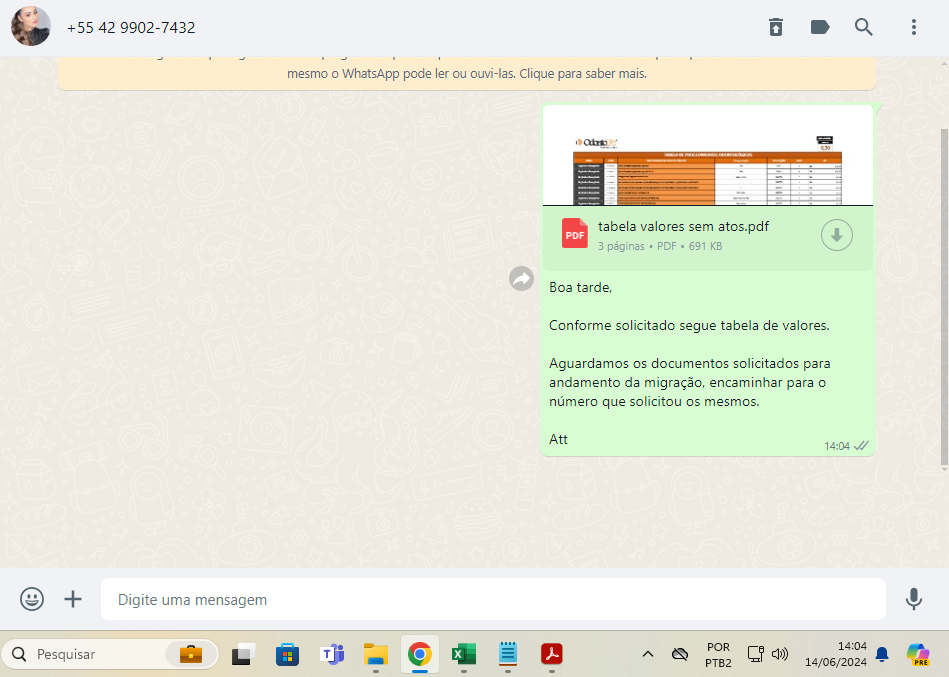Image resolution: width=949 pixels, height=677 pixels.
Task: Toggle the volume speaker icon in tray
Action: click(781, 654)
